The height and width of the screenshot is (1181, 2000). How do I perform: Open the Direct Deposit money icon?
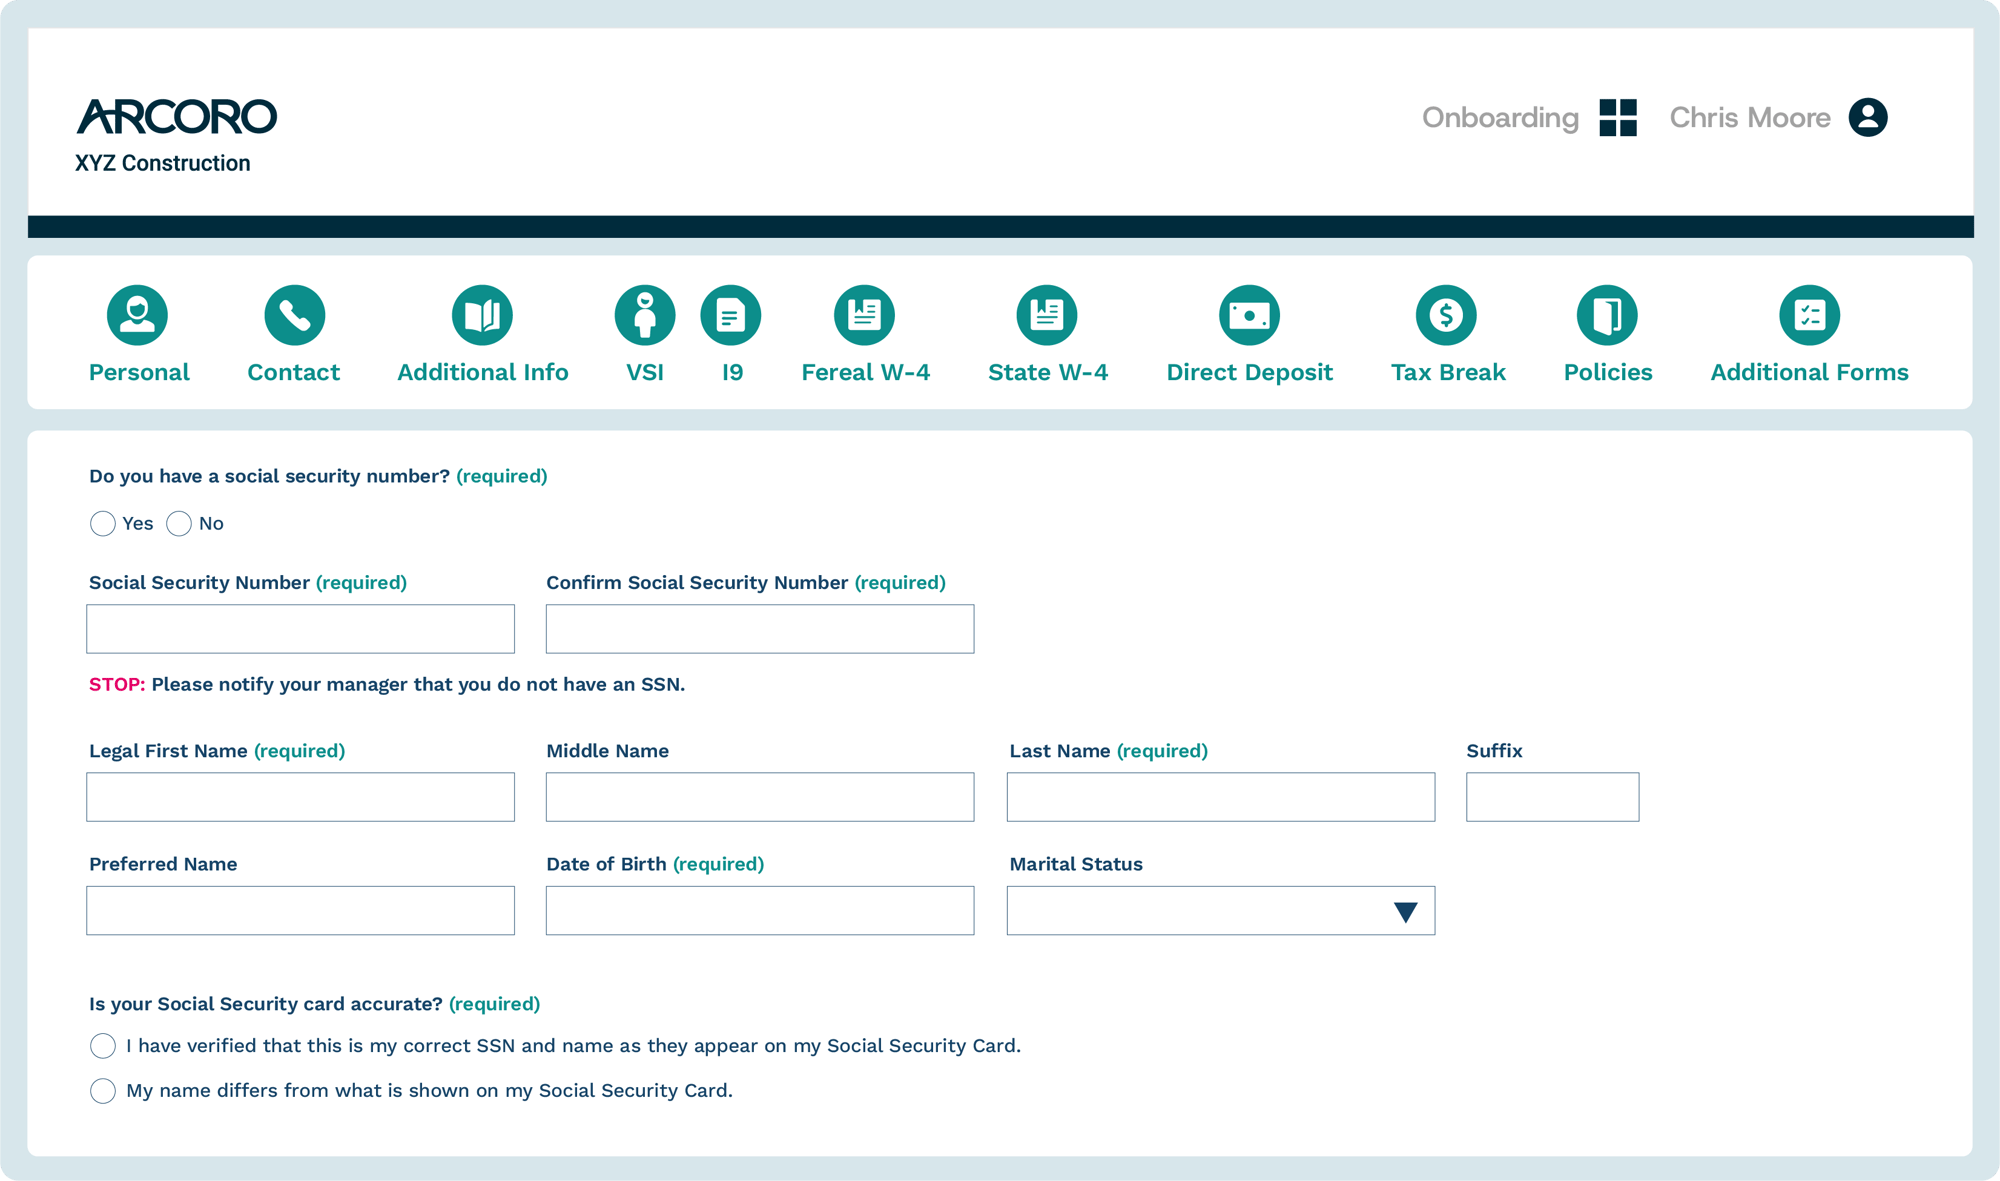(x=1249, y=315)
